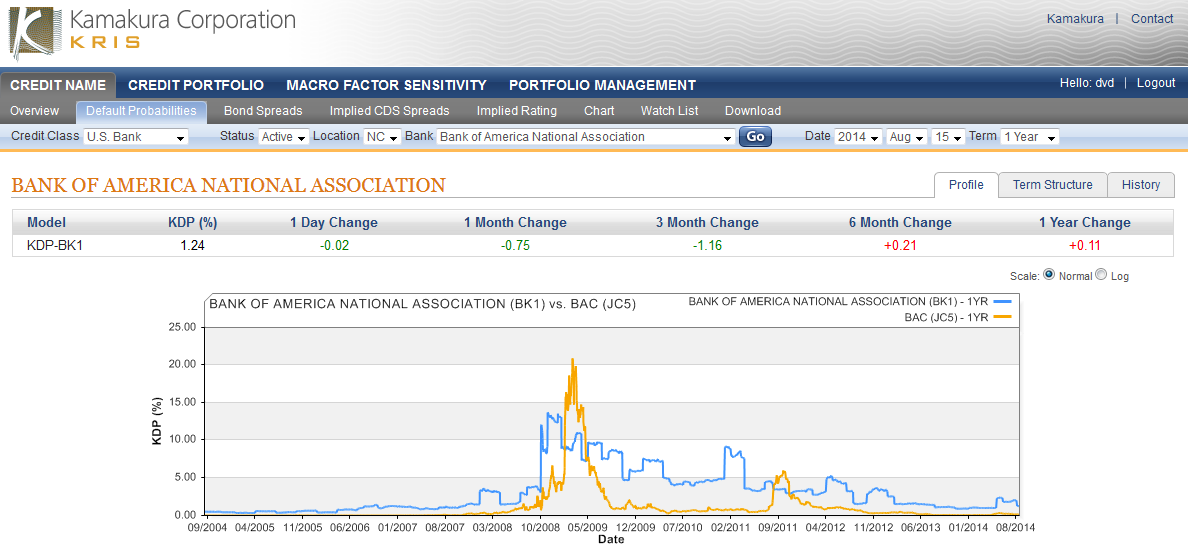The width and height of the screenshot is (1188, 556).
Task: Open the Watch List page
Action: (x=669, y=111)
